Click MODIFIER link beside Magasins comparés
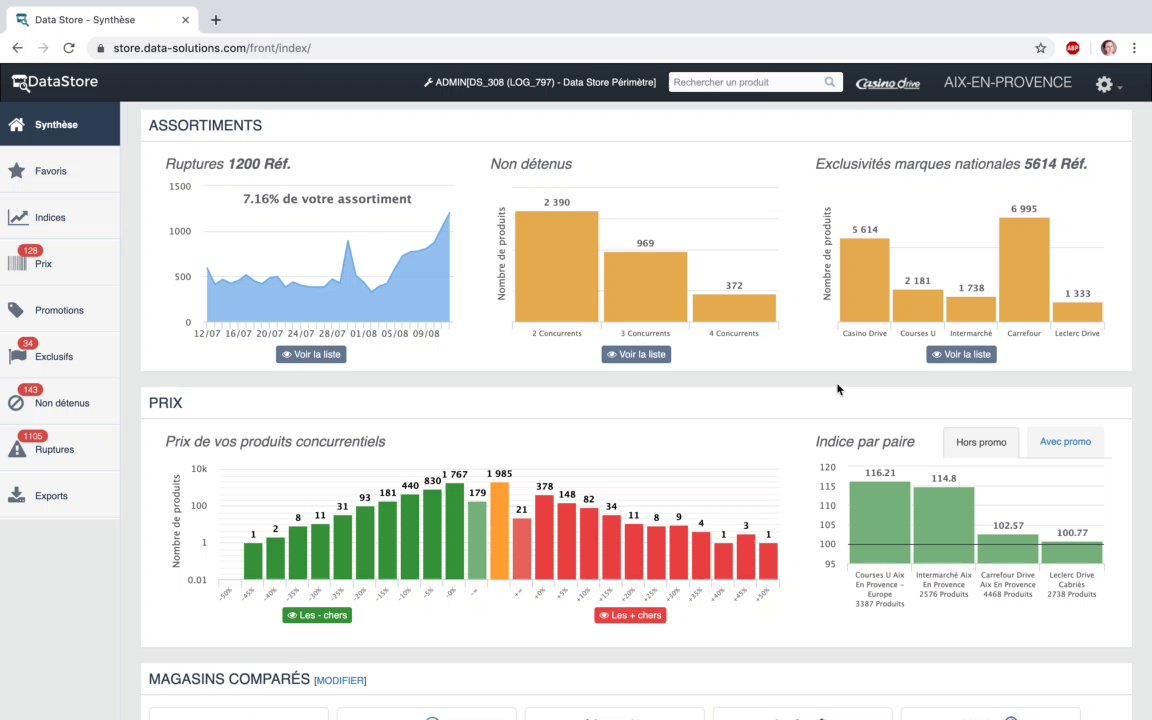Screen dimensions: 1152x720 340,680
